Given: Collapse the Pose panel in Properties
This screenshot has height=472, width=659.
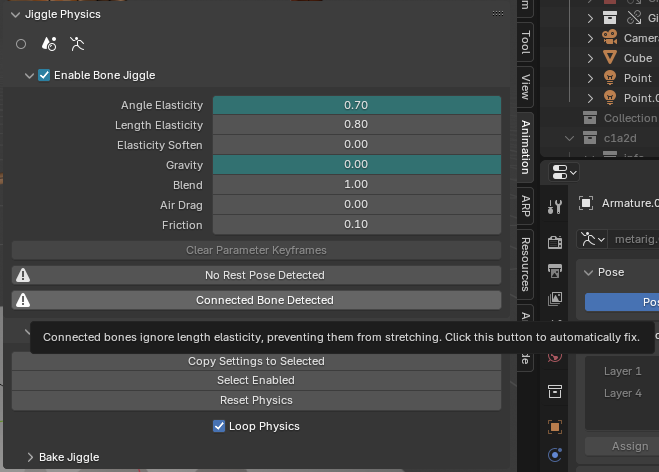Looking at the screenshot, I should [x=588, y=273].
